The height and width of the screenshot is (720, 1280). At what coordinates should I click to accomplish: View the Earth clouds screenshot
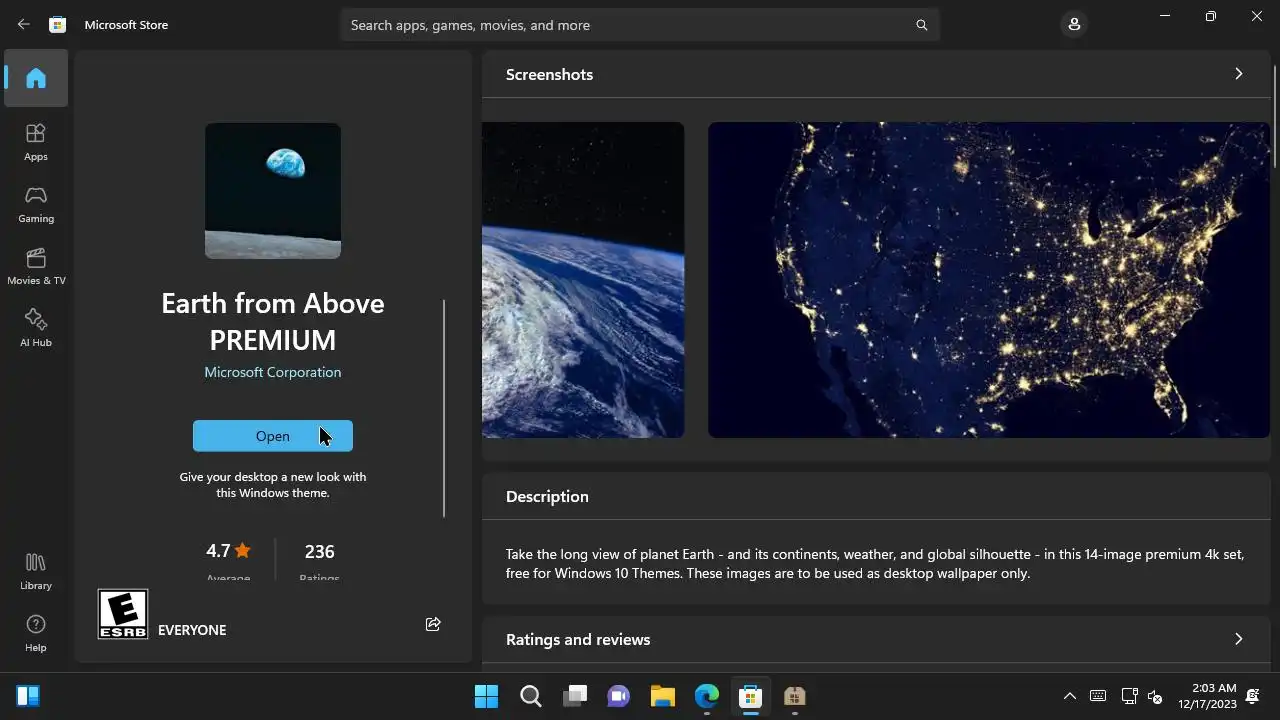(583, 280)
